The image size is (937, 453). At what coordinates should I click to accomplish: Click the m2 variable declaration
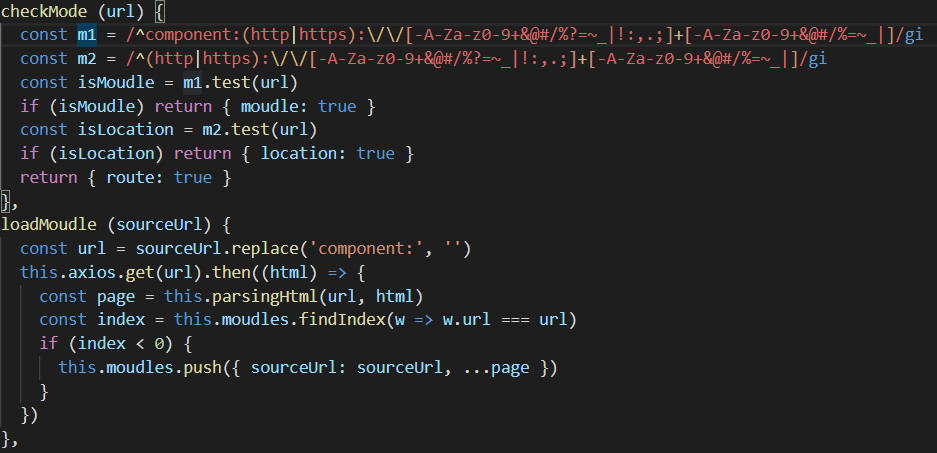(x=88, y=59)
